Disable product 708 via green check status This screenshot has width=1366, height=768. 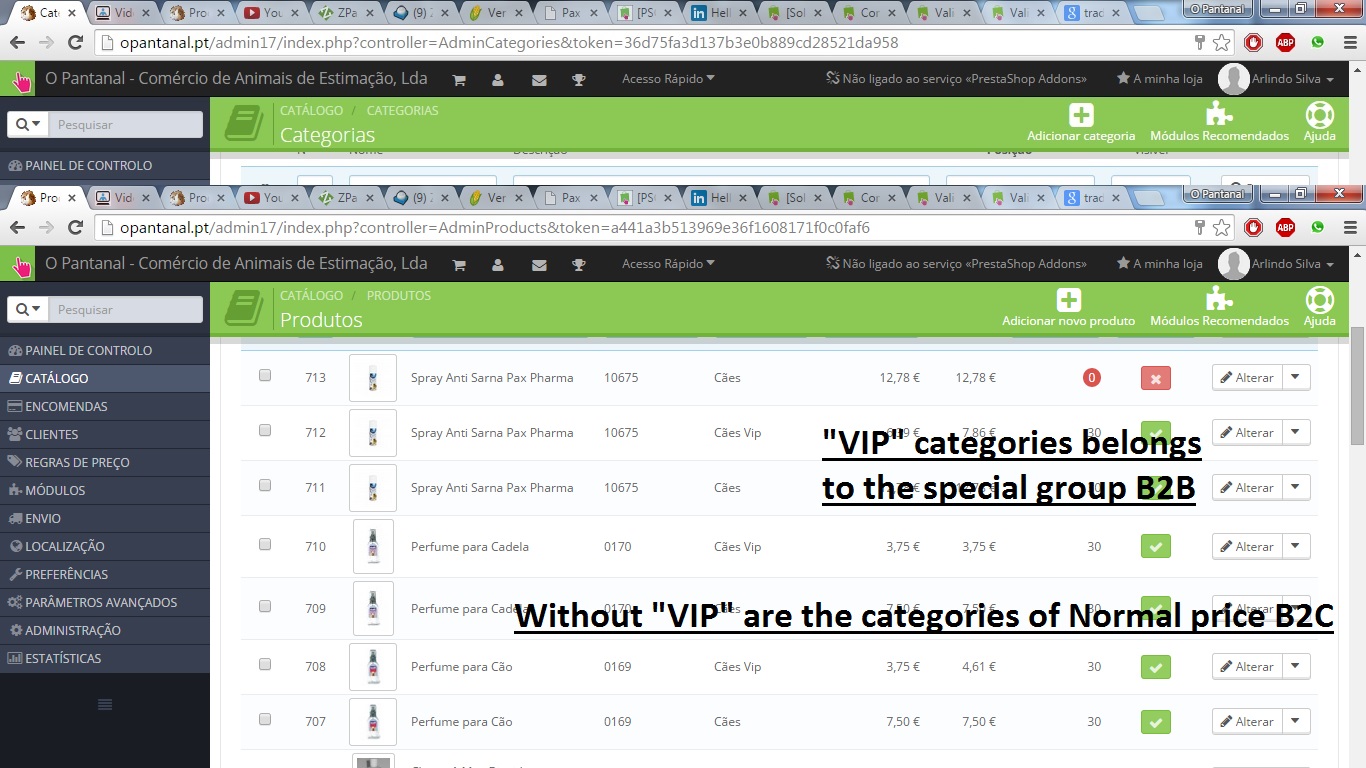(x=1155, y=667)
